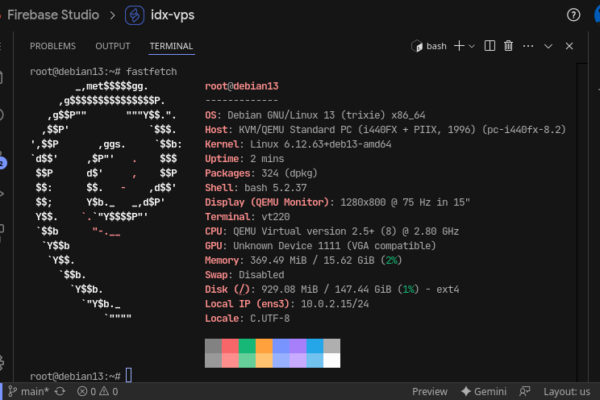
Task: Click the Shell bash 5.2.37 line
Action: tap(256, 188)
